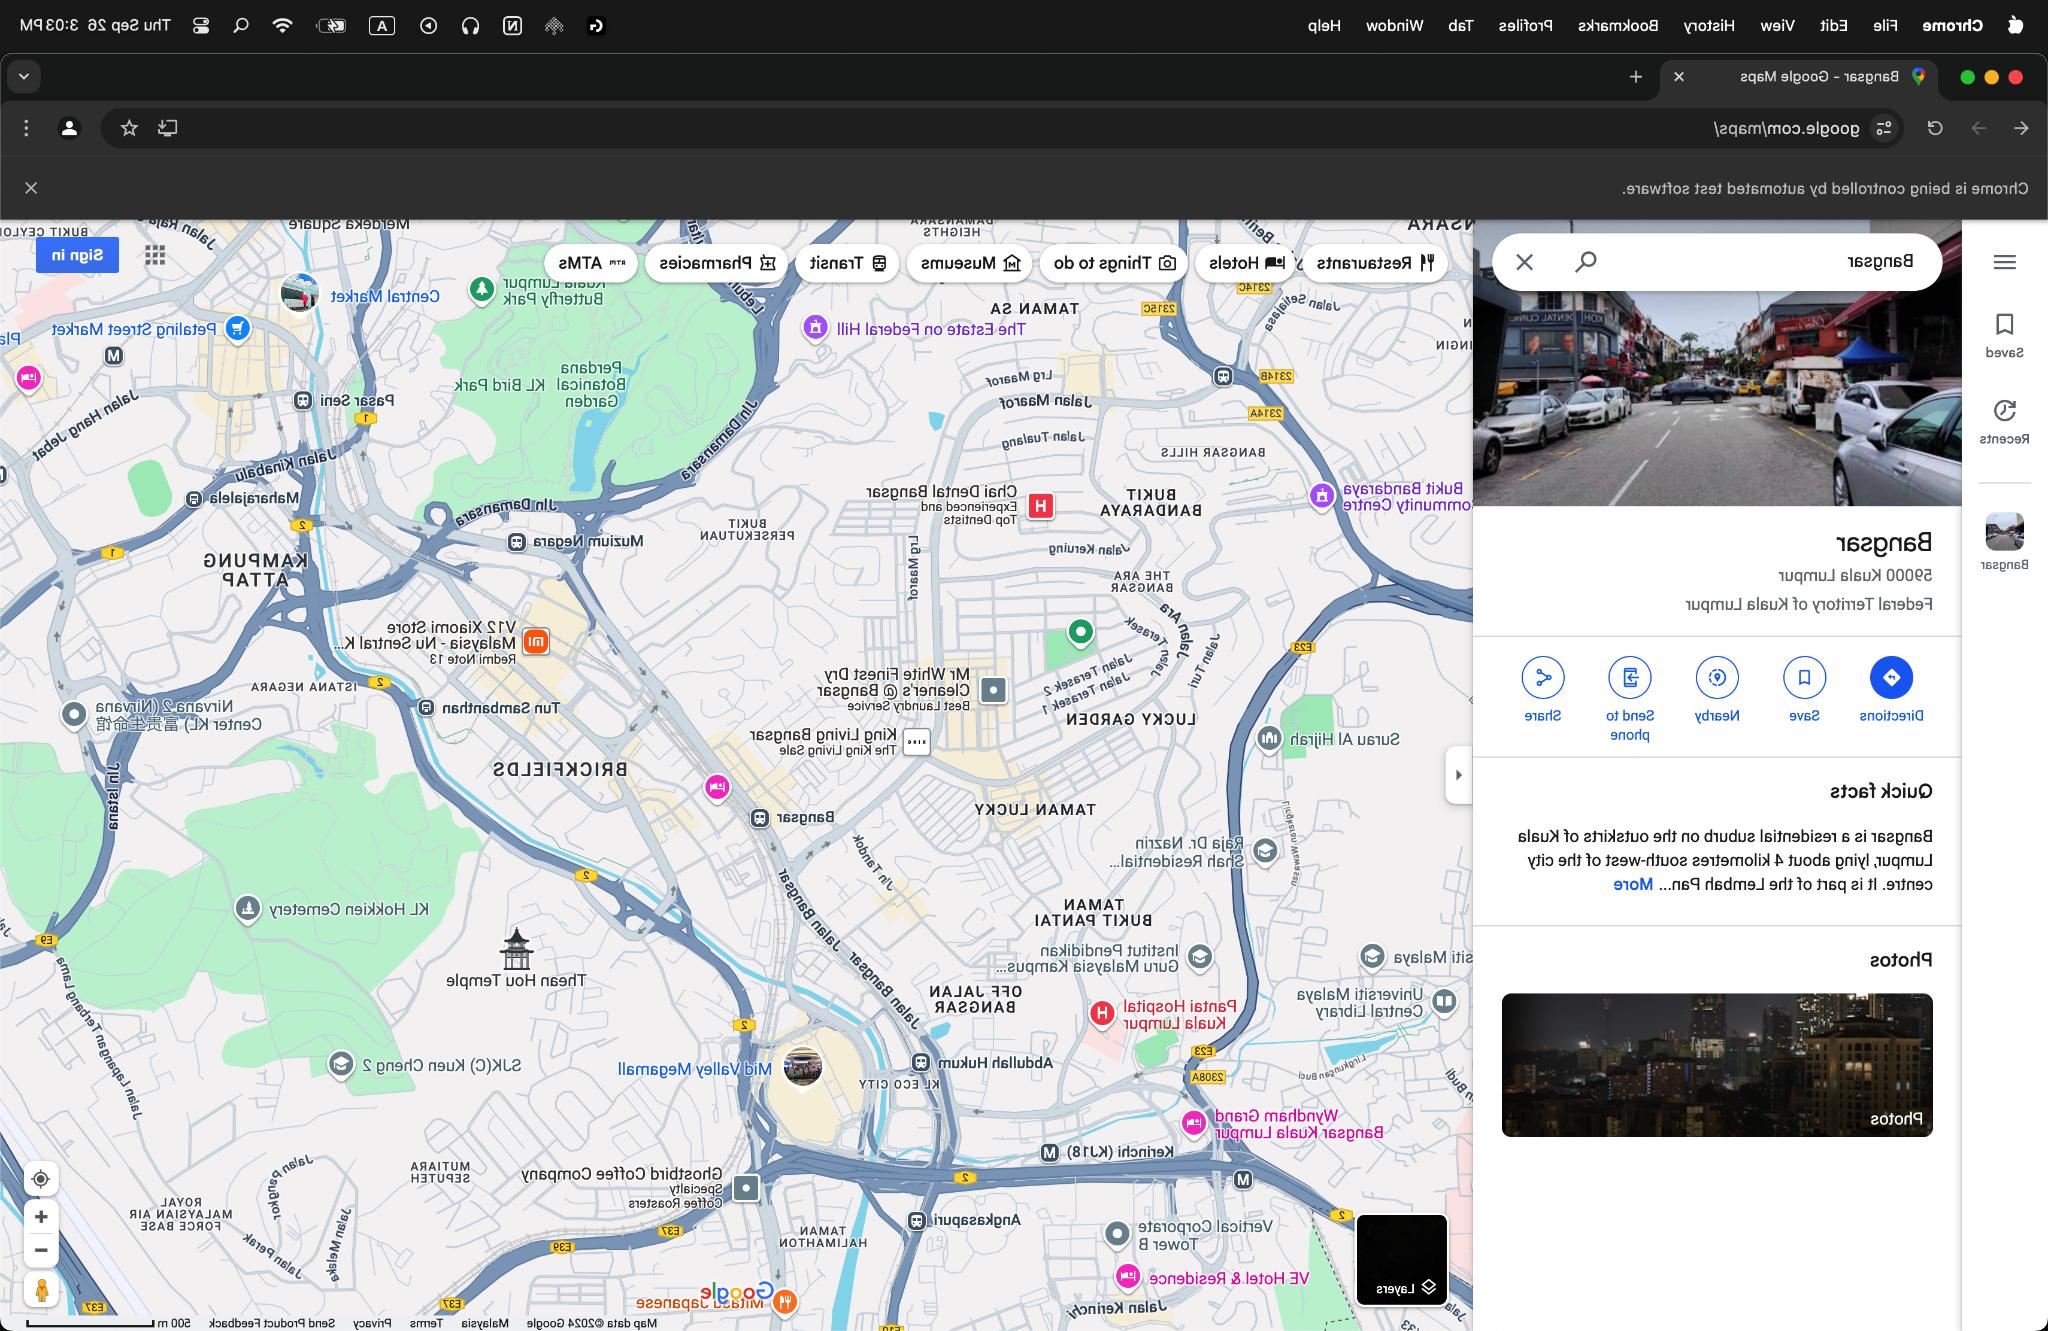The width and height of the screenshot is (2048, 1331).
Task: Select the Transit chip
Action: tap(848, 263)
